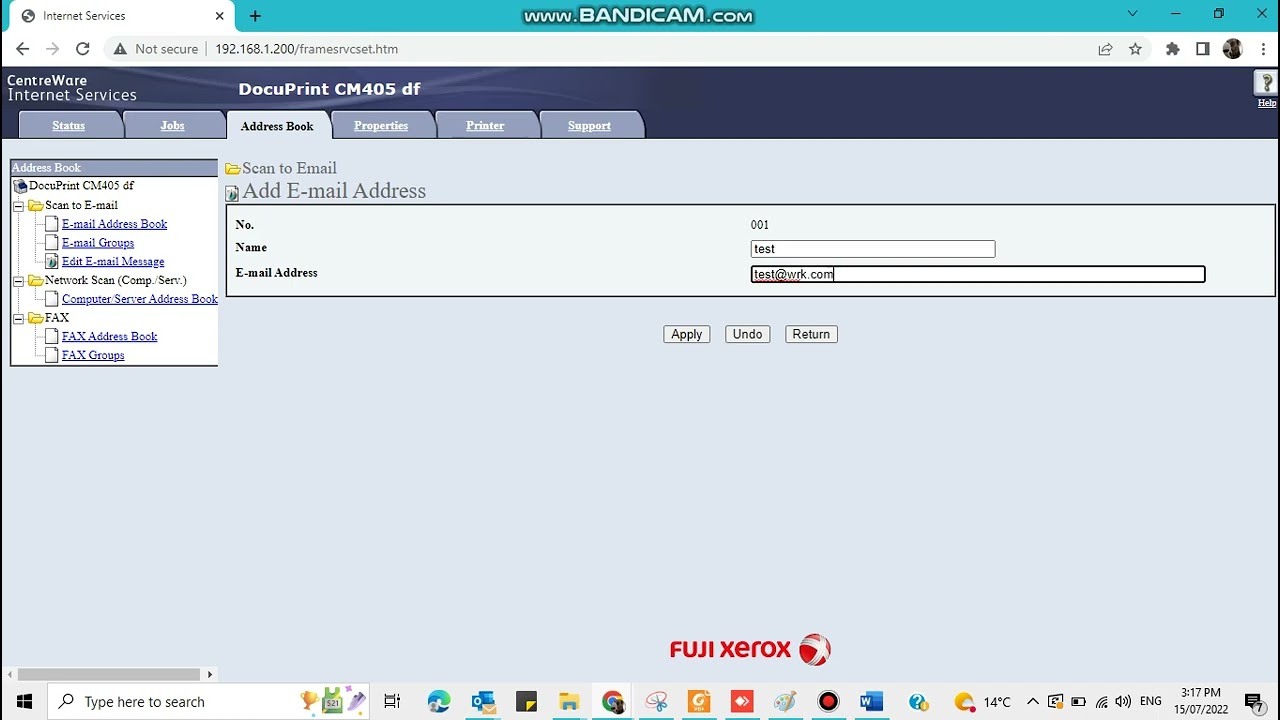Open the Computer/Server Address Book link
Viewport: 1280px width, 720px height.
click(x=140, y=299)
